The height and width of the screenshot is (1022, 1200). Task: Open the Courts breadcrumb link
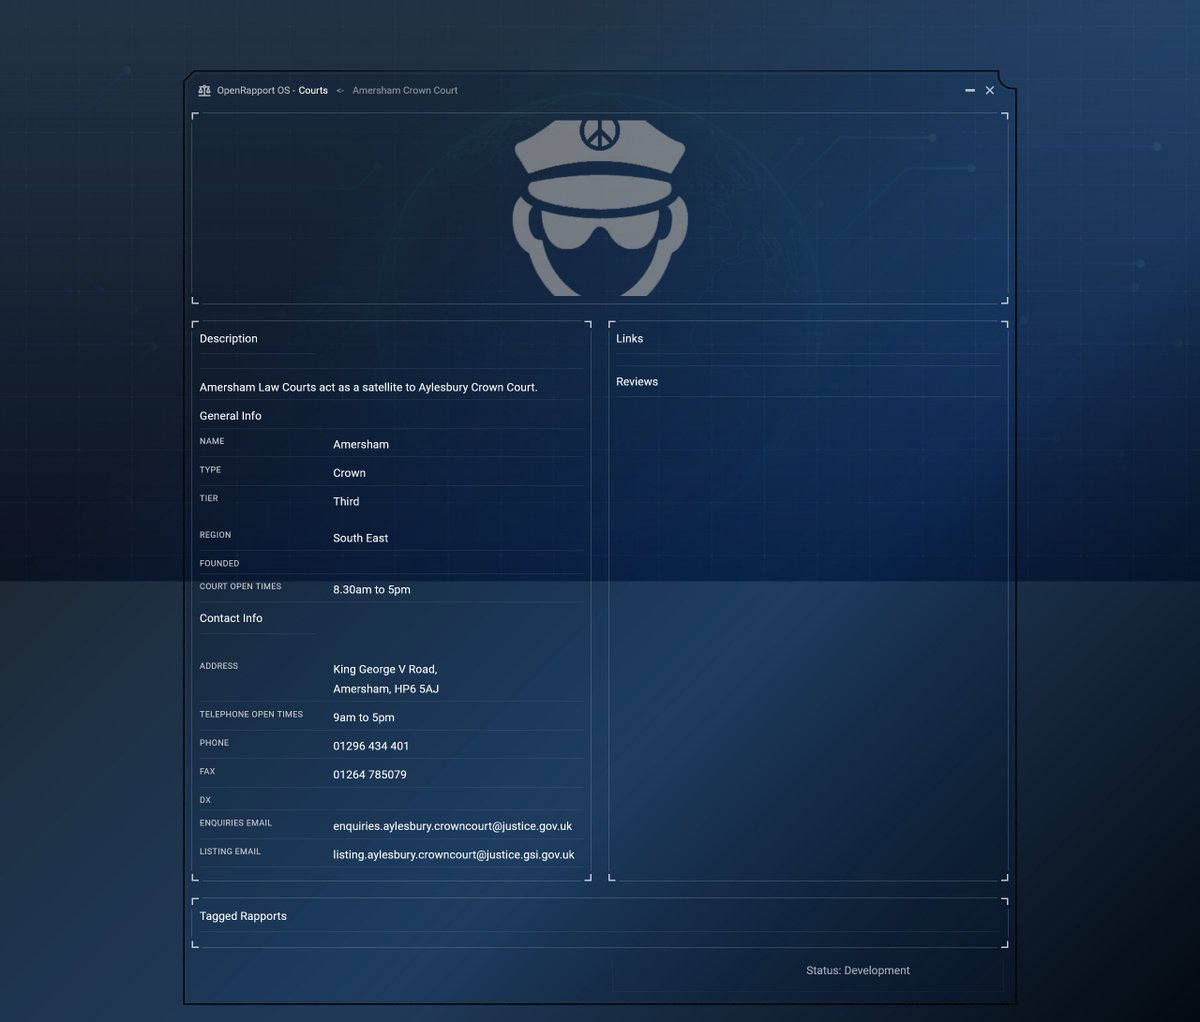point(313,90)
